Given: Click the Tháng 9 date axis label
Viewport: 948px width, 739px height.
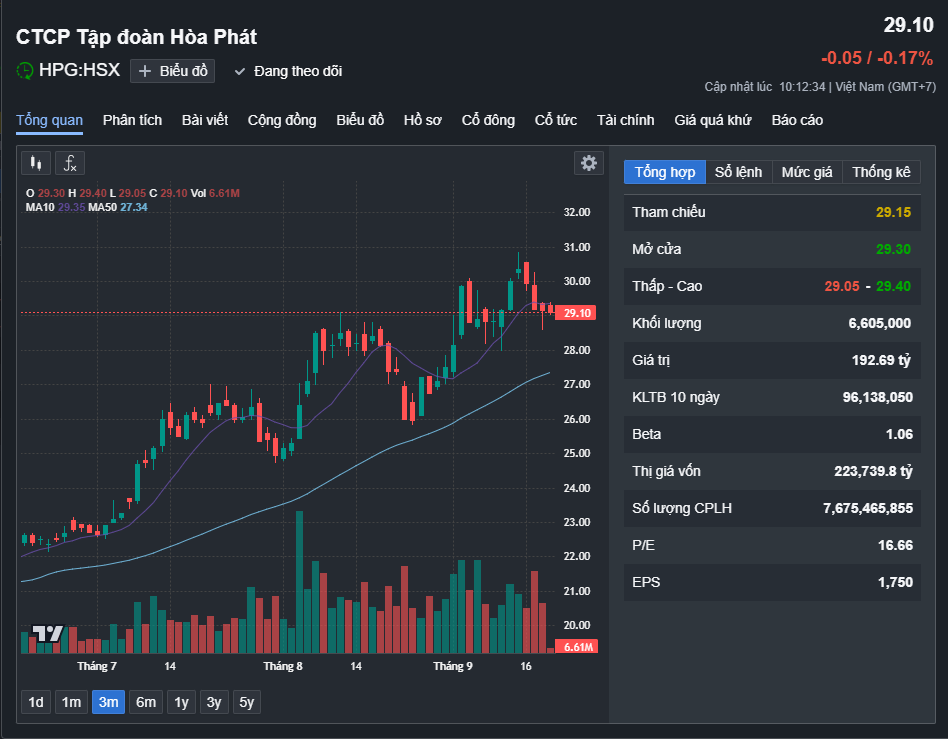Looking at the screenshot, I should click(x=453, y=666).
